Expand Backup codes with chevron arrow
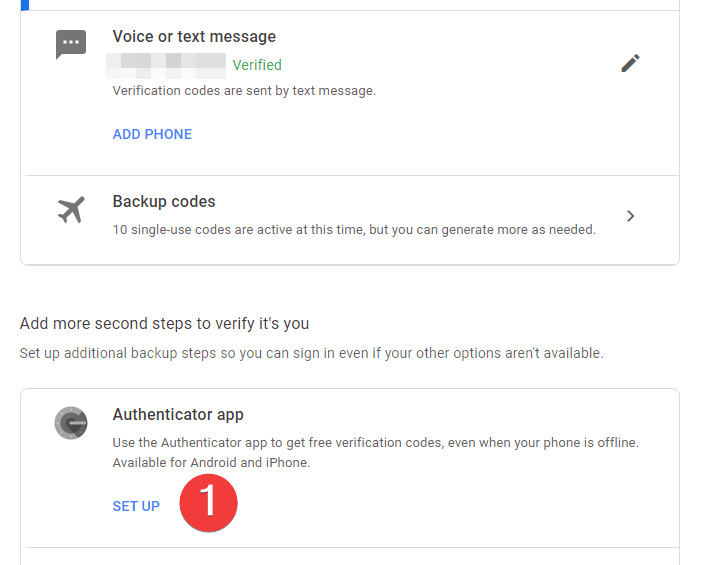This screenshot has width=705, height=565. 630,216
